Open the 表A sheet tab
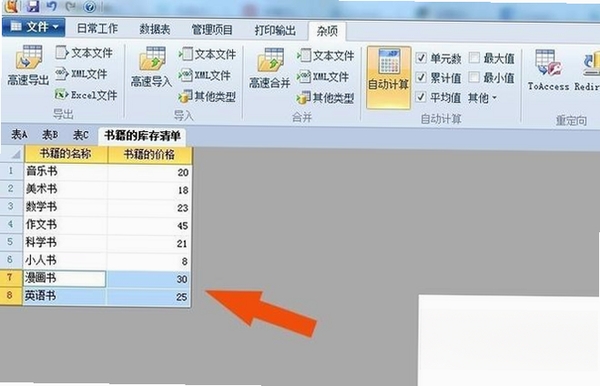 coord(19,135)
